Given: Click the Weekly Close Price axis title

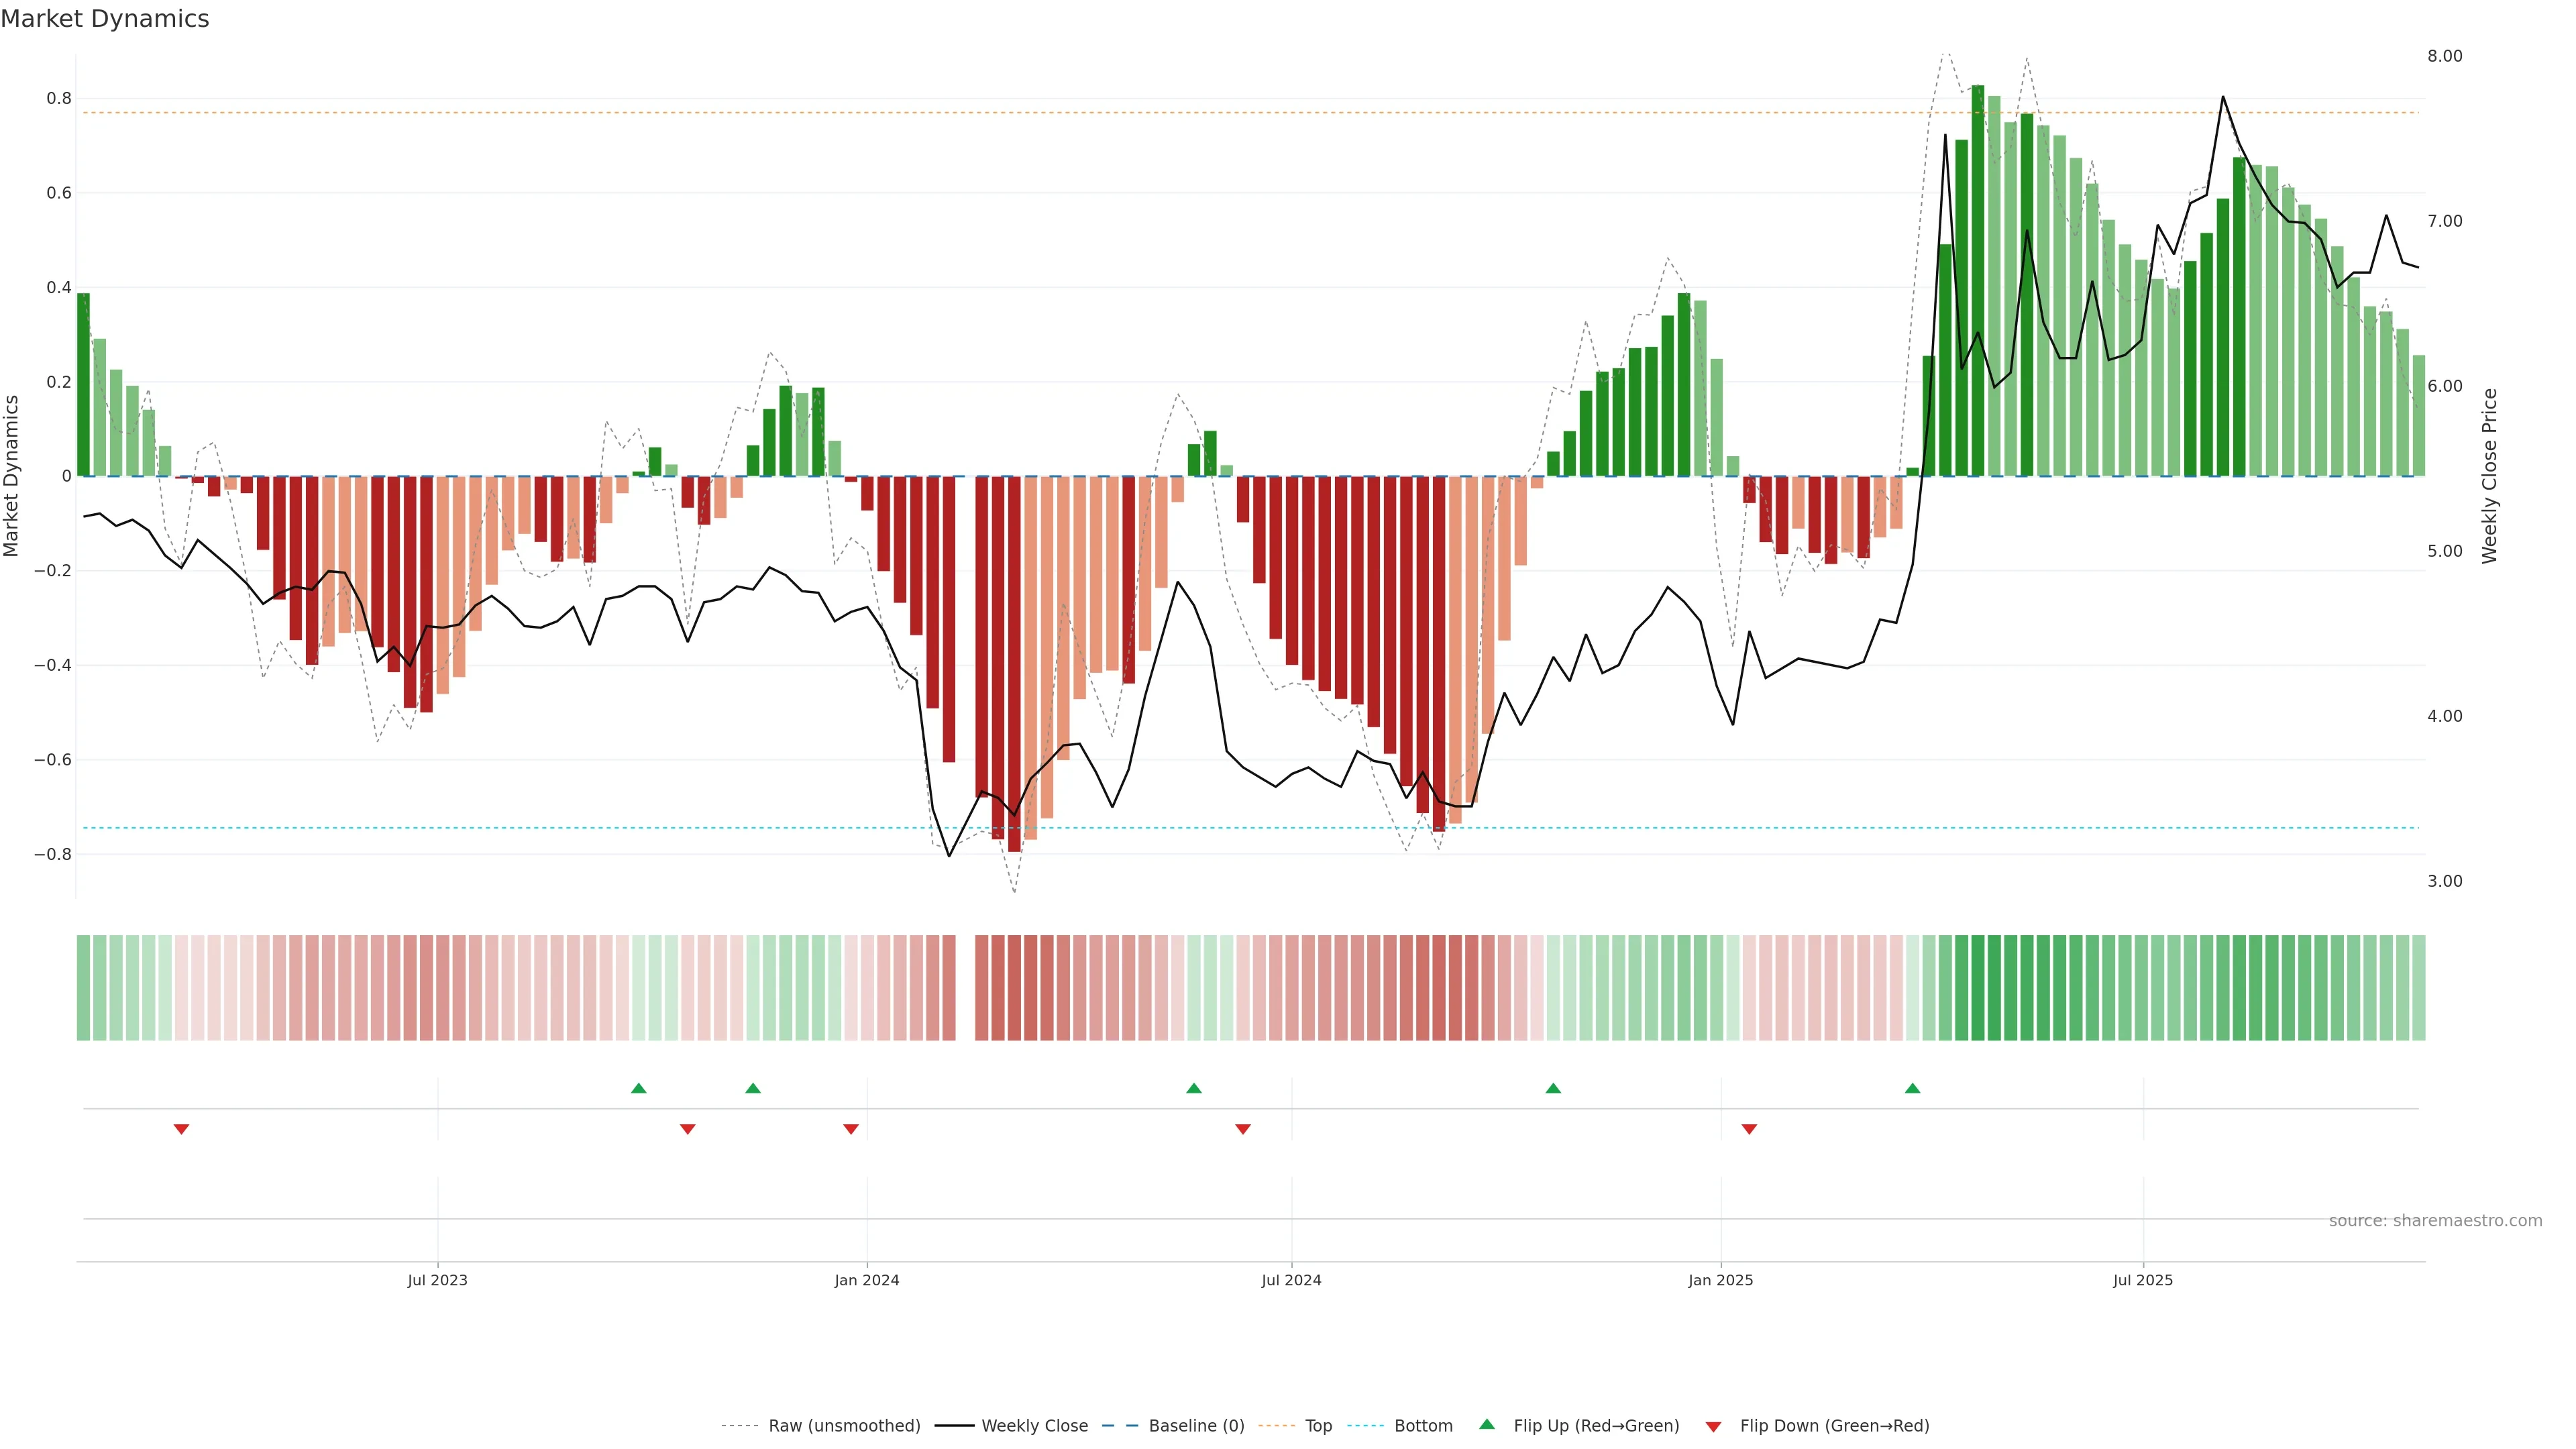Looking at the screenshot, I should click(x=2489, y=476).
